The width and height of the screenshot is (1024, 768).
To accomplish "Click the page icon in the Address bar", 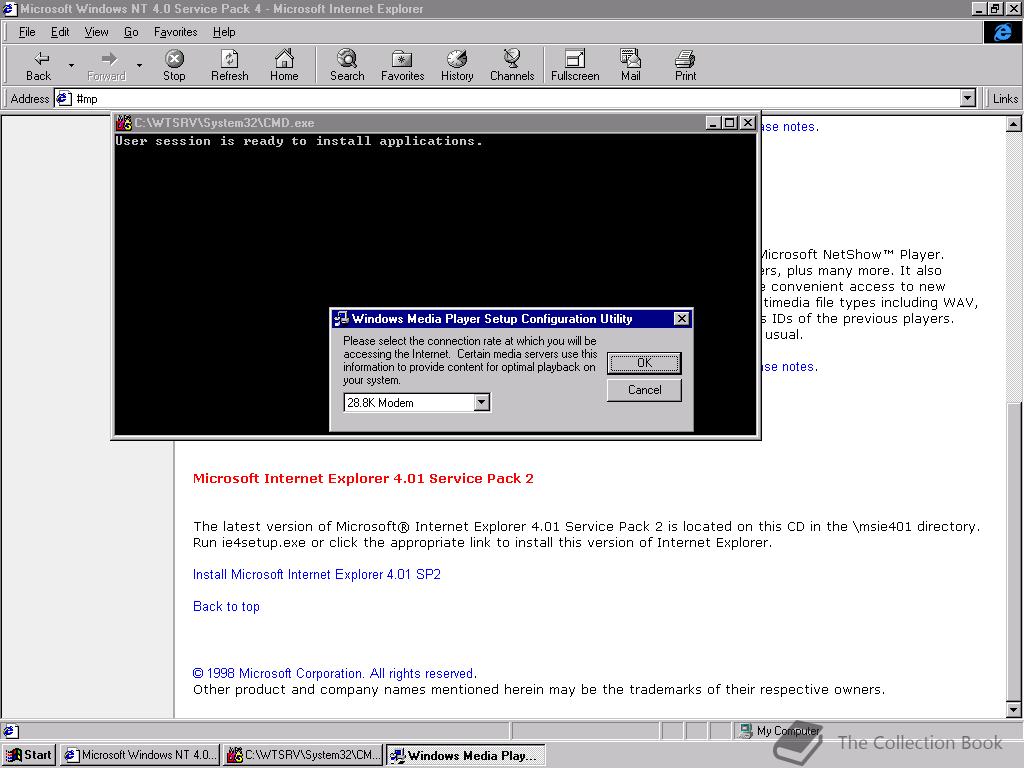I will tap(63, 99).
